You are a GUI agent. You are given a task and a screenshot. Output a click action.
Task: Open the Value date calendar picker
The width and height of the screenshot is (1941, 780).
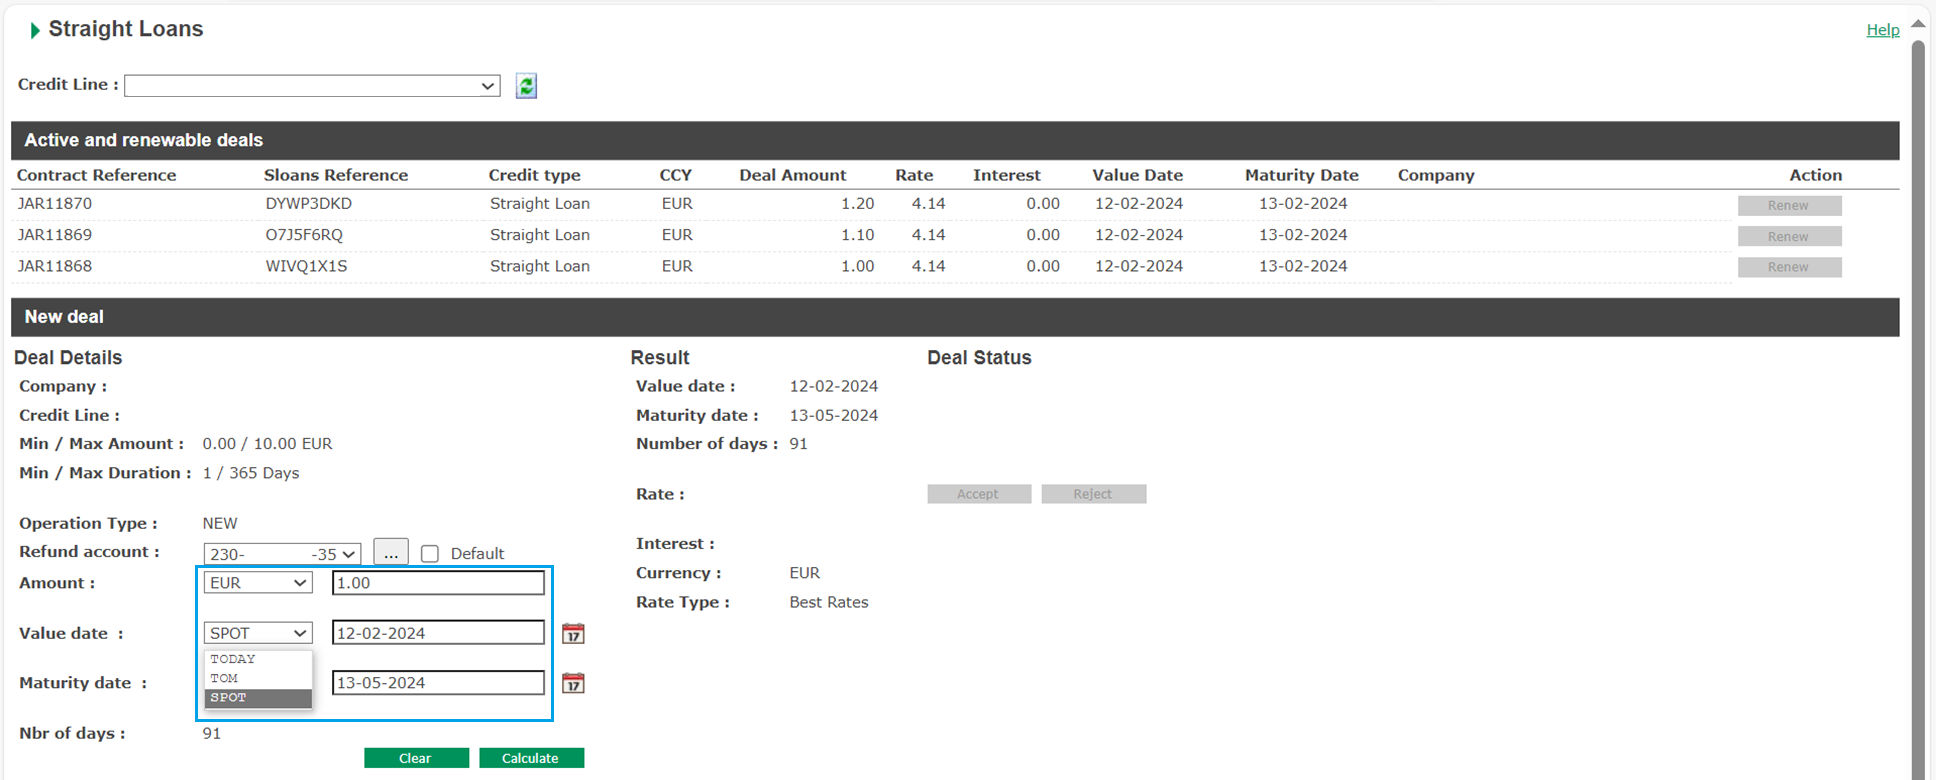coord(573,633)
